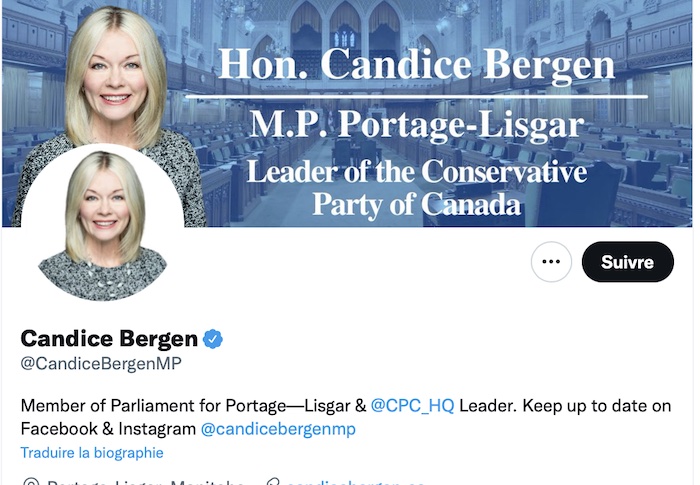Click the Portage-Lisgar, Manitoba location text
Viewport: 700px width, 485px height.
[x=145, y=482]
